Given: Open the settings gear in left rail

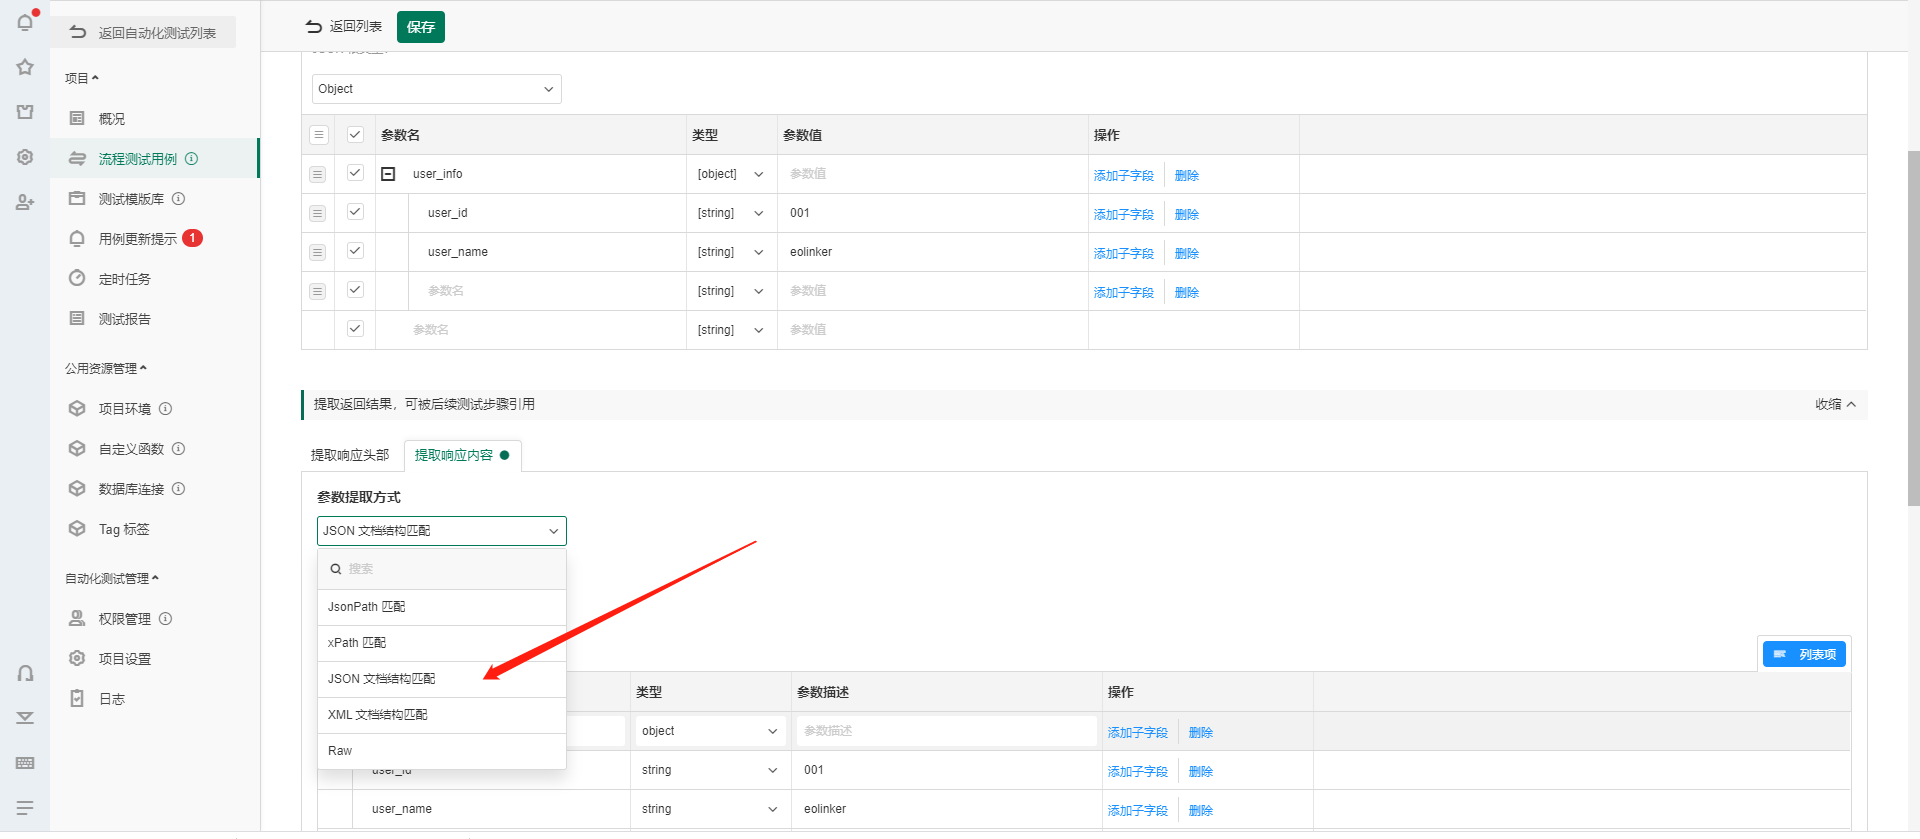Looking at the screenshot, I should click(x=25, y=157).
